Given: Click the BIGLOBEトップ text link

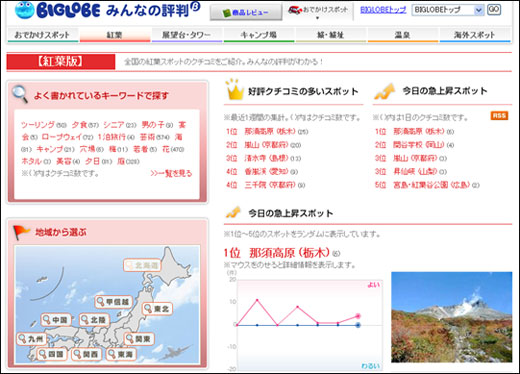Looking at the screenshot, I should [383, 10].
